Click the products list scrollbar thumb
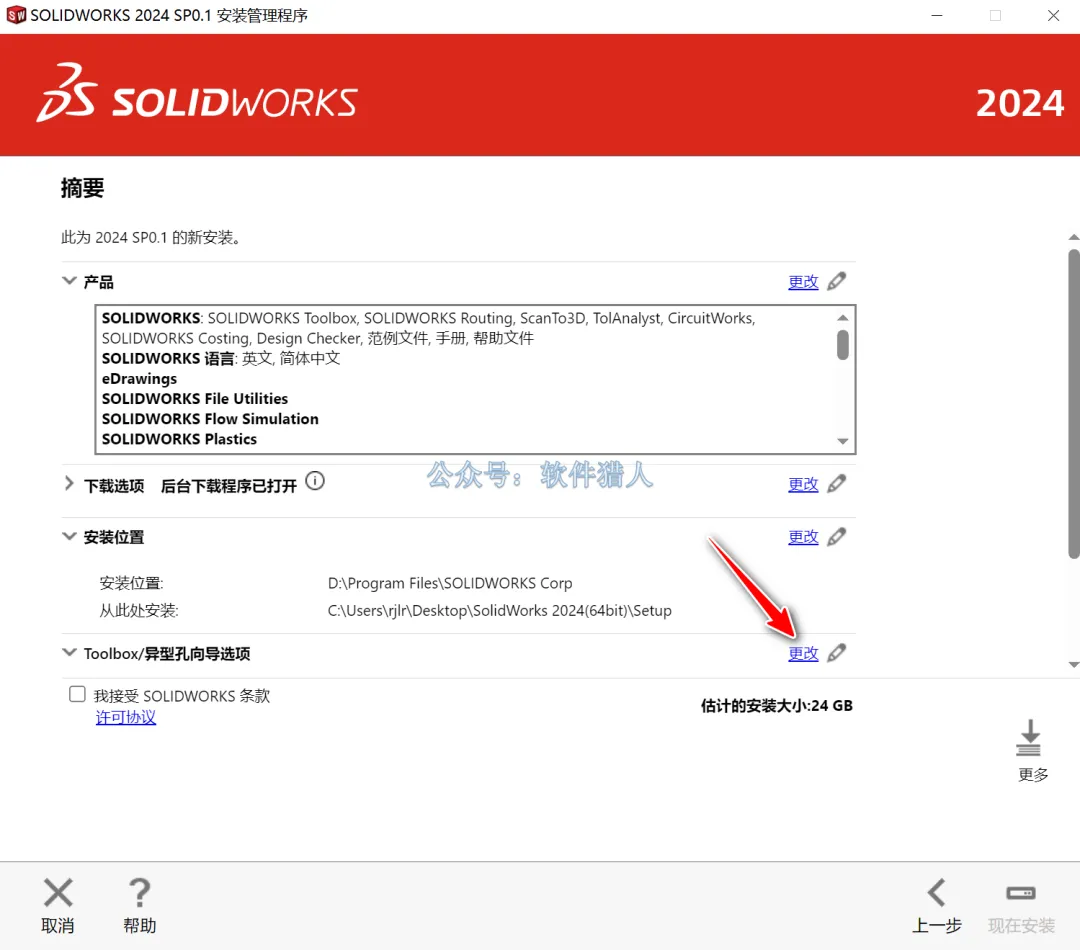1080x950 pixels. click(842, 344)
